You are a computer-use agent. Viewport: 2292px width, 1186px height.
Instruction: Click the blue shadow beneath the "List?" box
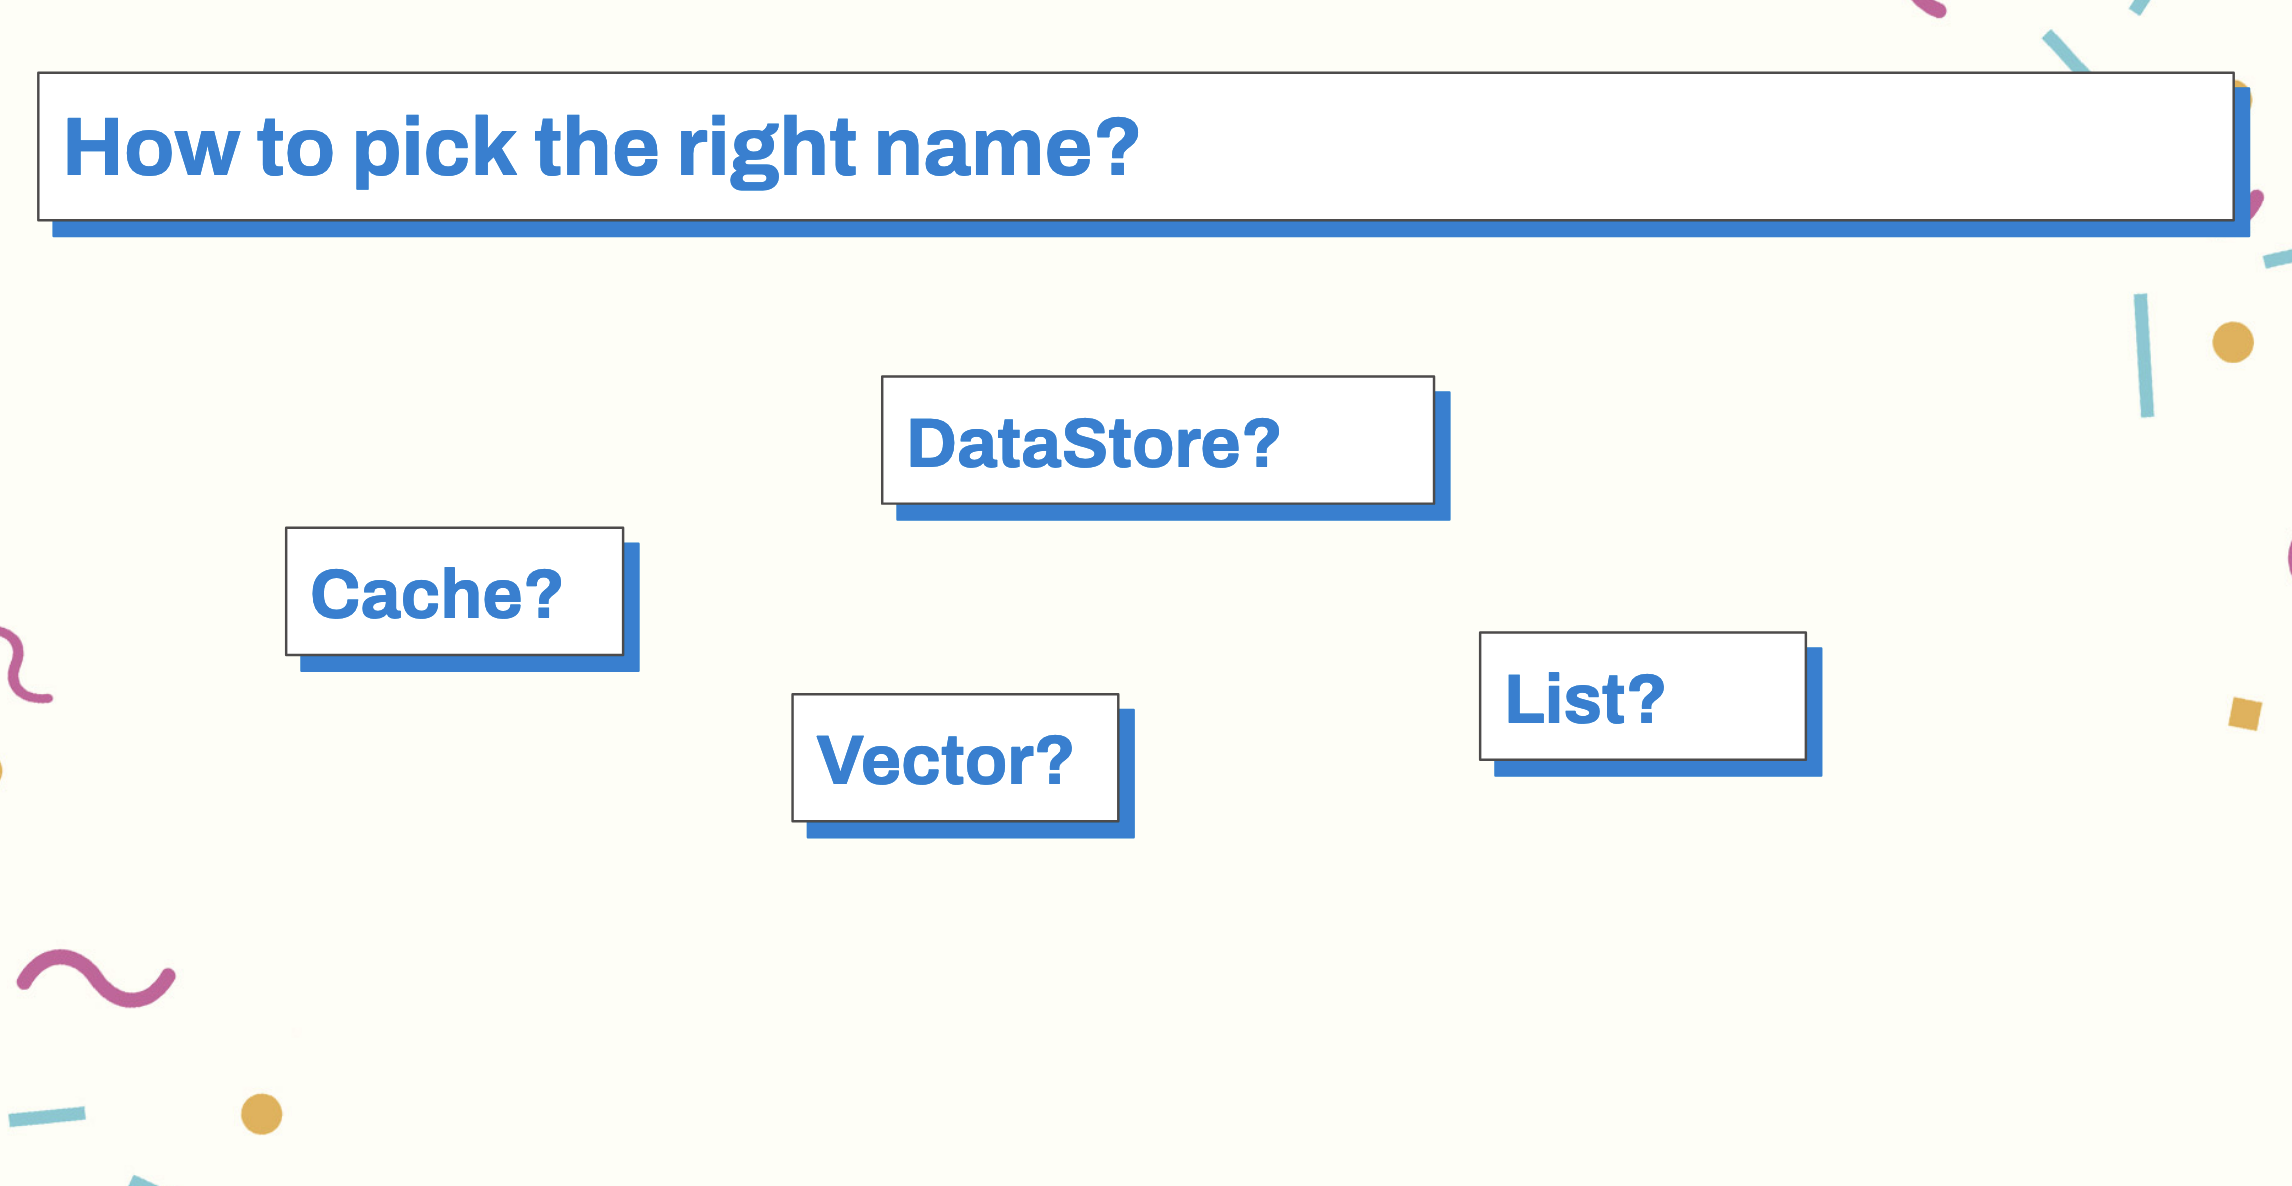click(x=1657, y=768)
